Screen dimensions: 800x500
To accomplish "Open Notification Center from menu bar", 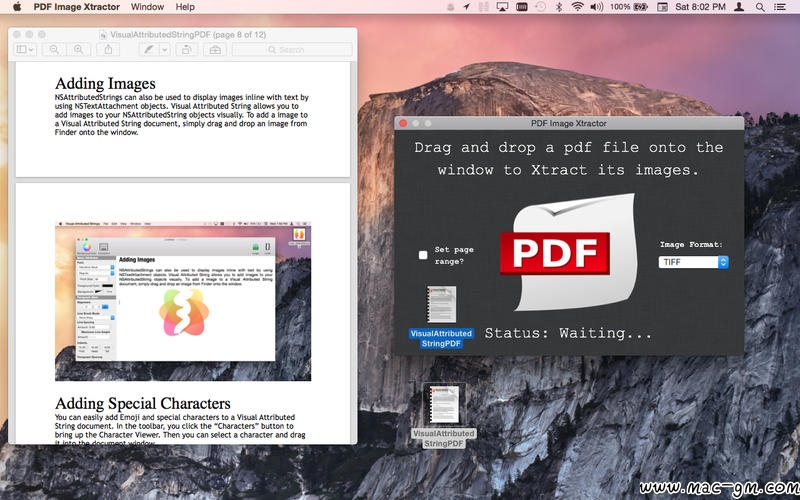I will click(780, 7).
